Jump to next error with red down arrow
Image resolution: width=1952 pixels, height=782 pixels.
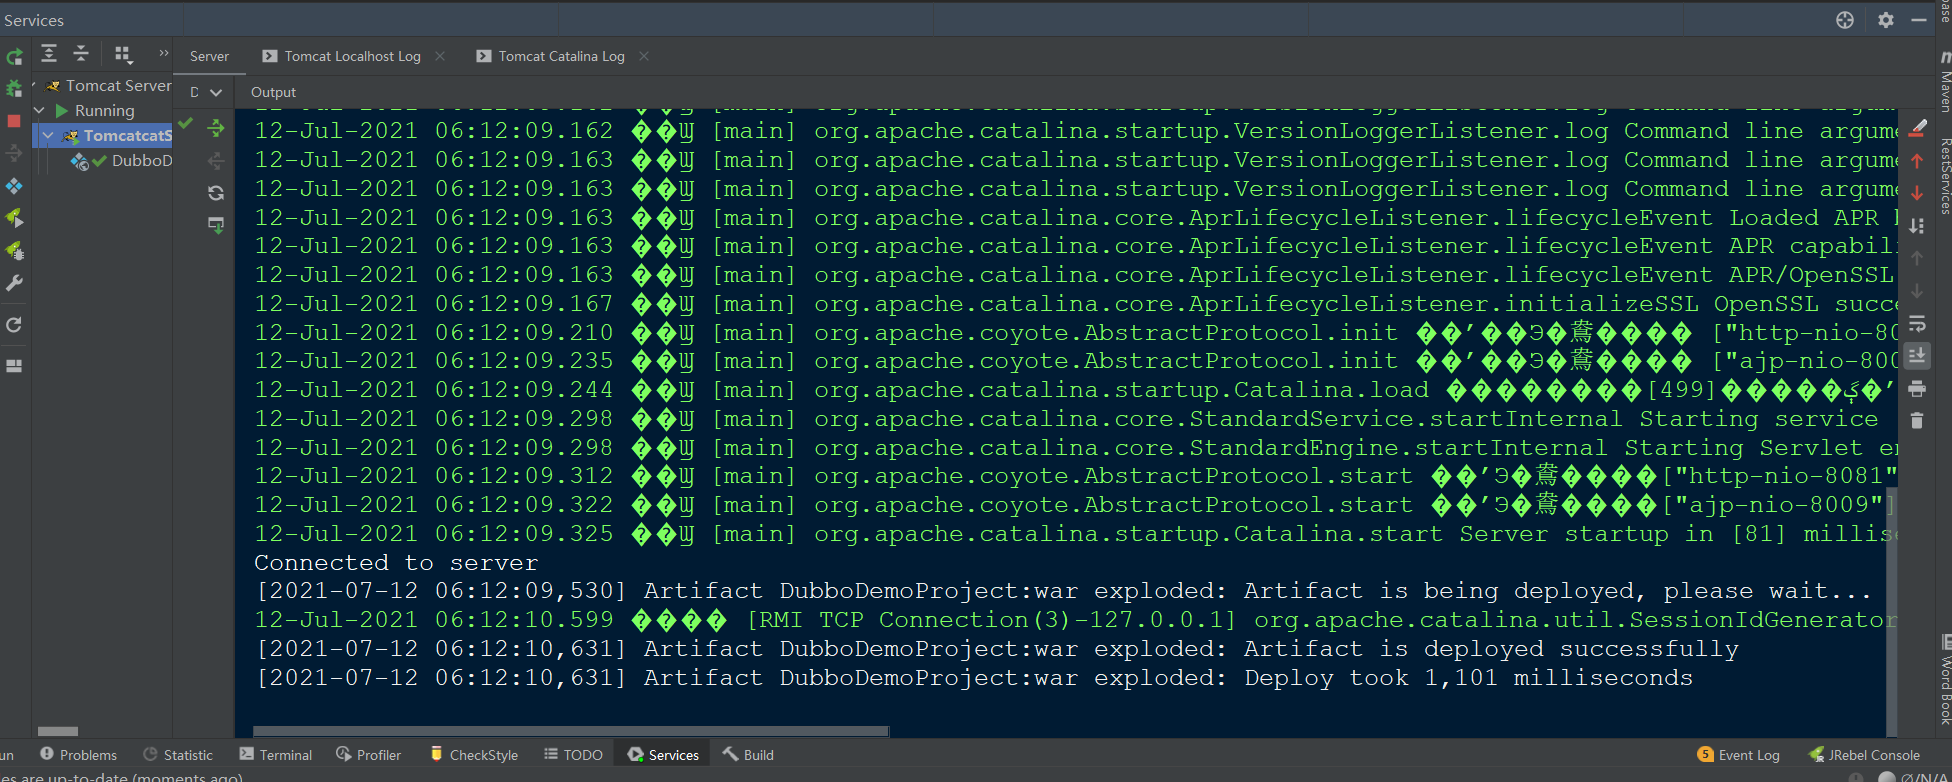(x=1917, y=193)
